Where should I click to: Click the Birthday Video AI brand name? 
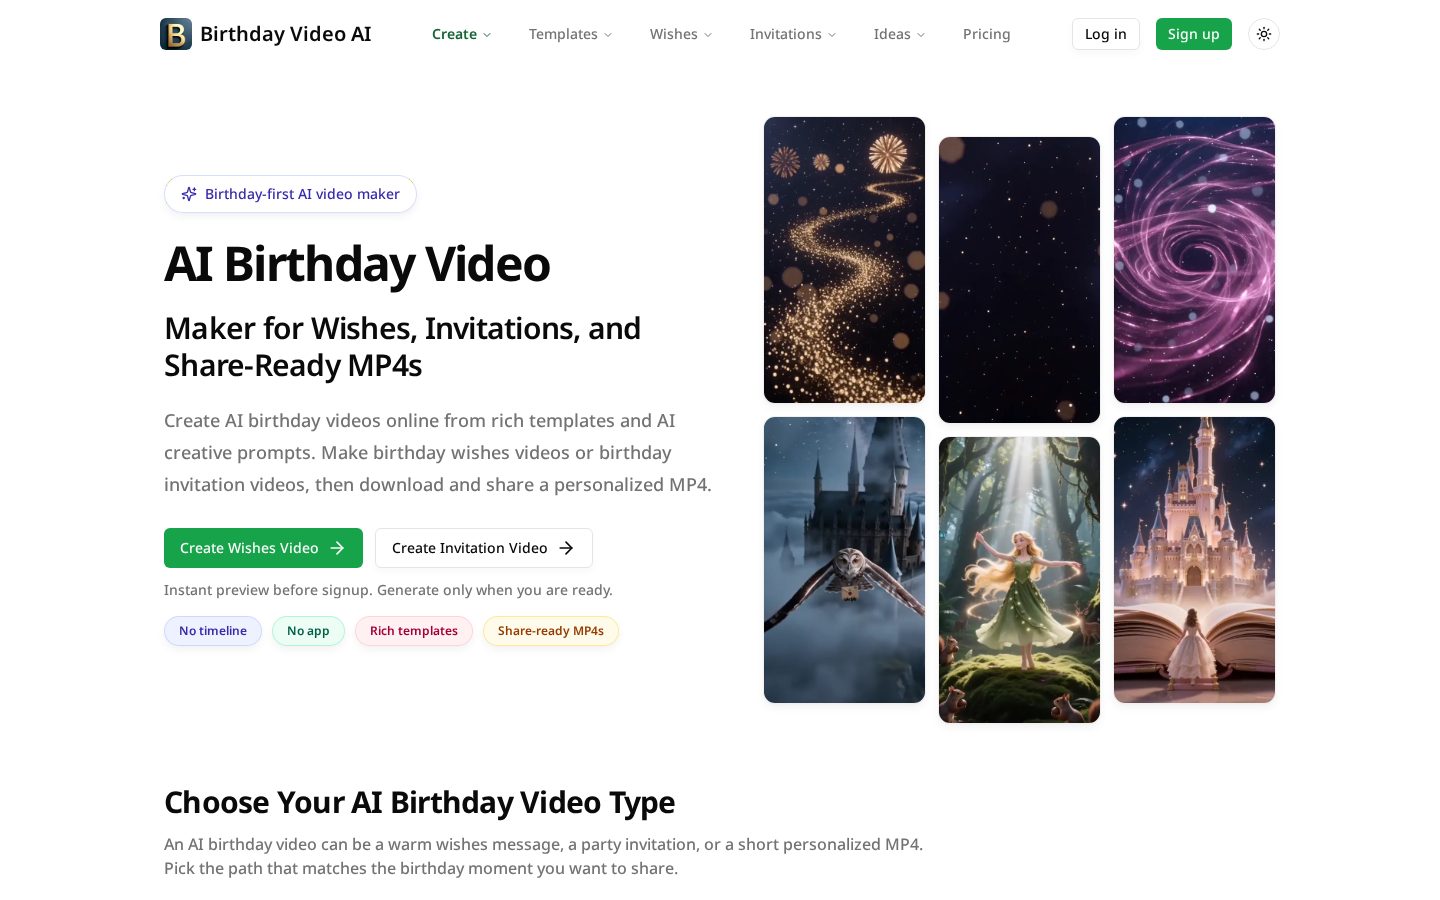pyautogui.click(x=286, y=34)
